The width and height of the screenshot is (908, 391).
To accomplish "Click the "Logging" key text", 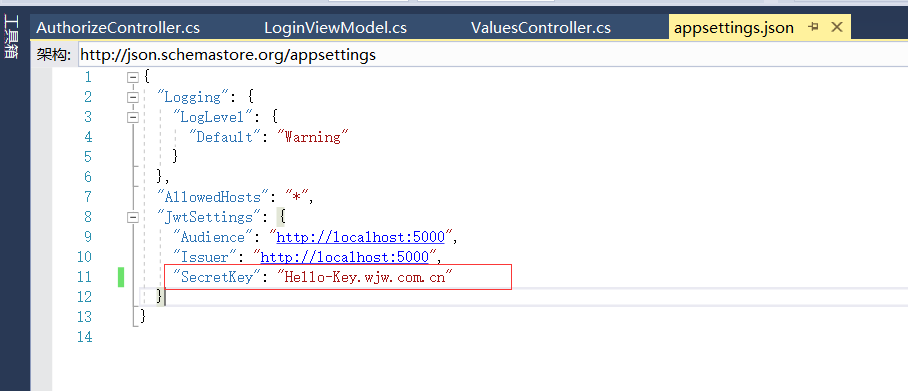I will click(x=193, y=97).
